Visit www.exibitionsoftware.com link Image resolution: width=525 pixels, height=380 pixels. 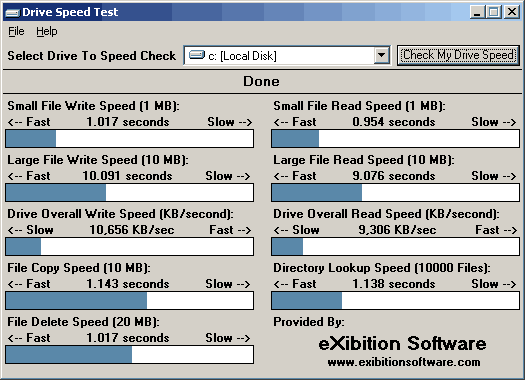pos(404,362)
